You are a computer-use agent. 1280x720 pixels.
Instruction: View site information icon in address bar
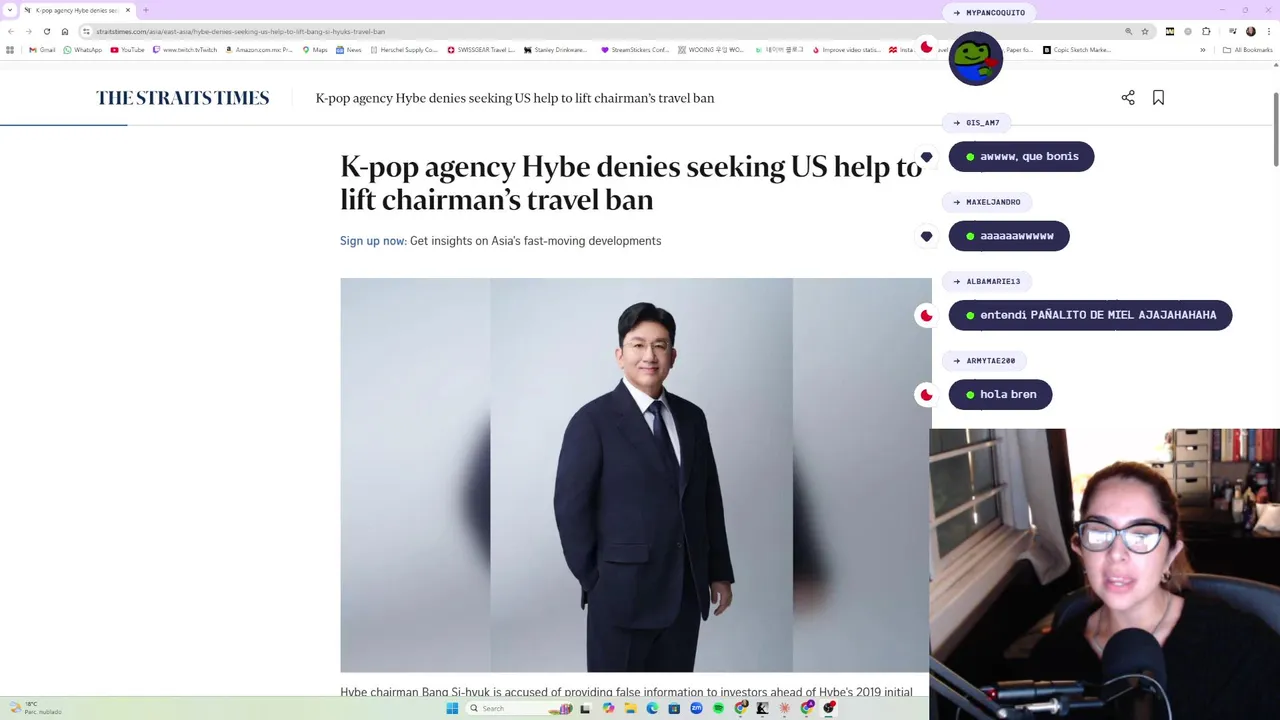[x=87, y=31]
